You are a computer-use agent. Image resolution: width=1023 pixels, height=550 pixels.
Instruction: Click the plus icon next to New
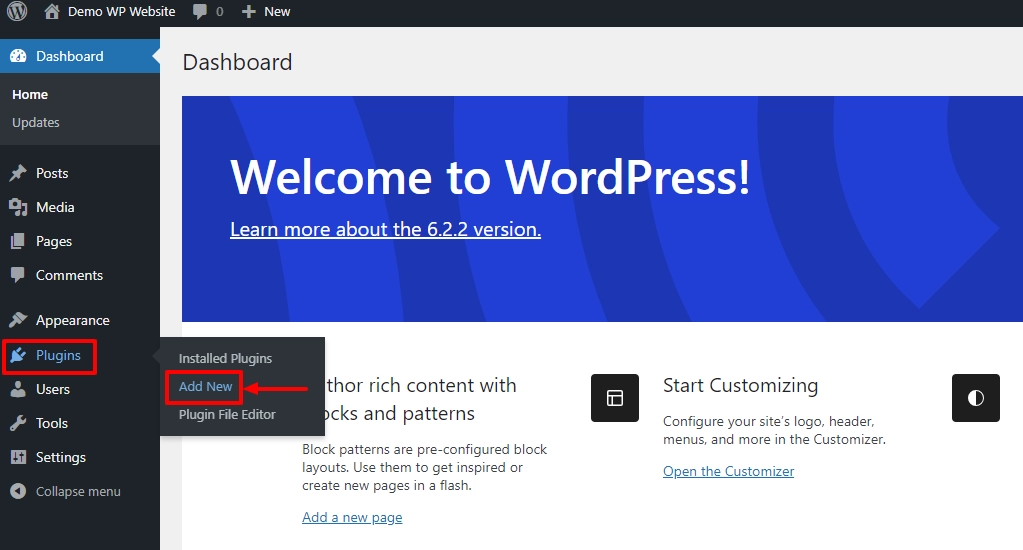249,12
